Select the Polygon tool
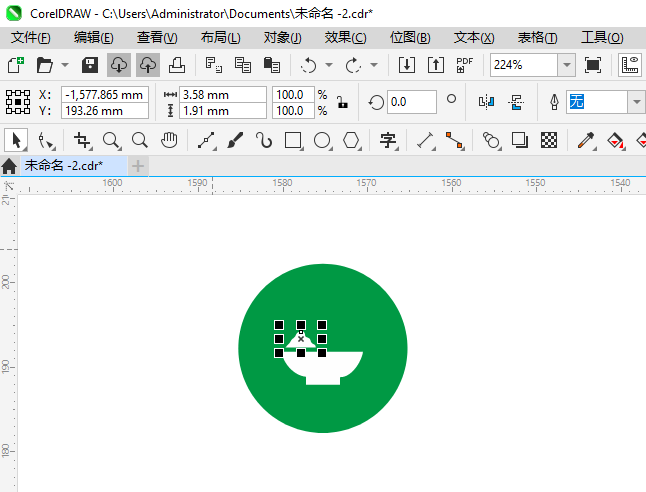Screen dimensions: 646x492 pyautogui.click(x=351, y=140)
